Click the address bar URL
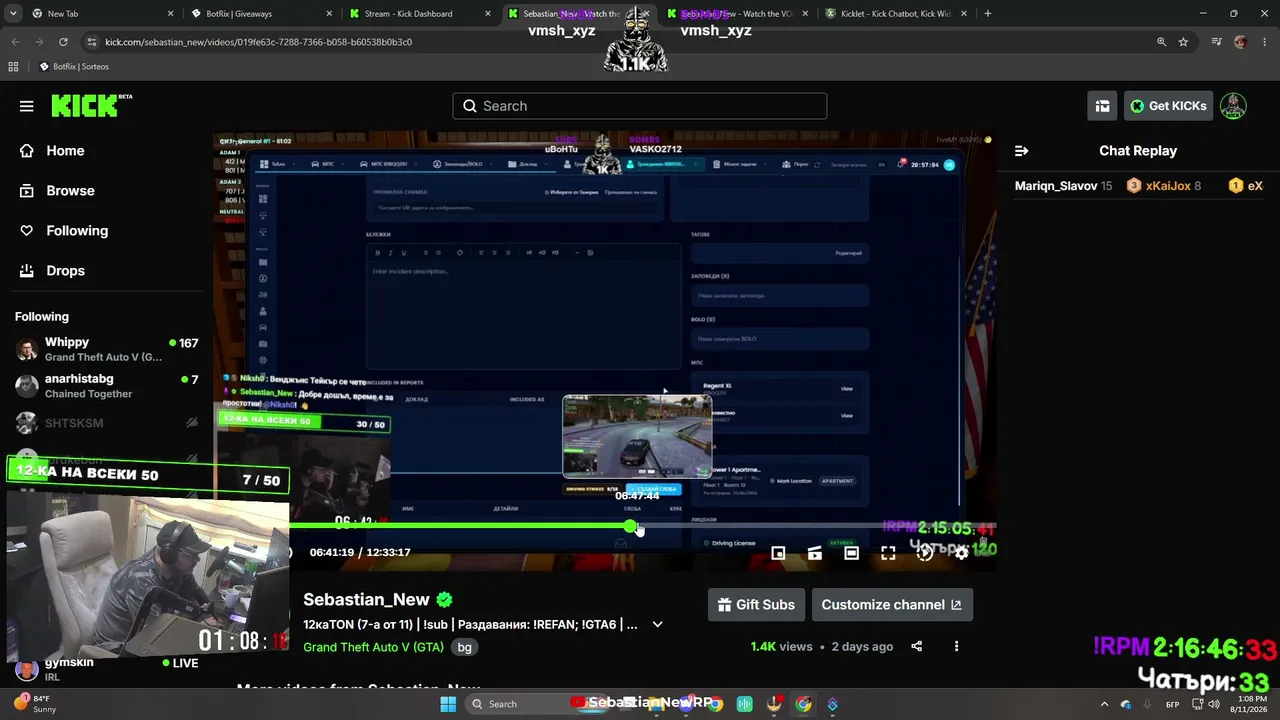 coord(258,42)
